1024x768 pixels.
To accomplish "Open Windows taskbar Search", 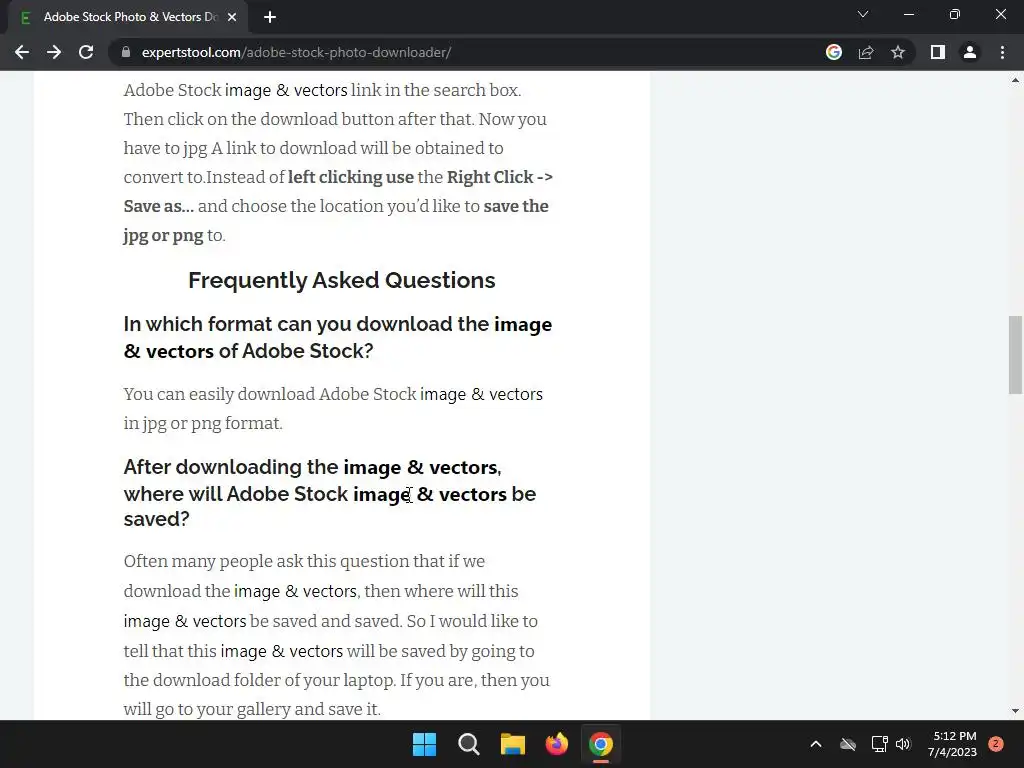I will [469, 744].
